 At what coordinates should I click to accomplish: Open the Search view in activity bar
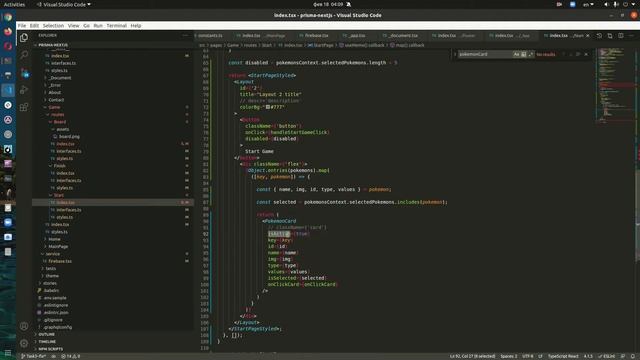24,54
